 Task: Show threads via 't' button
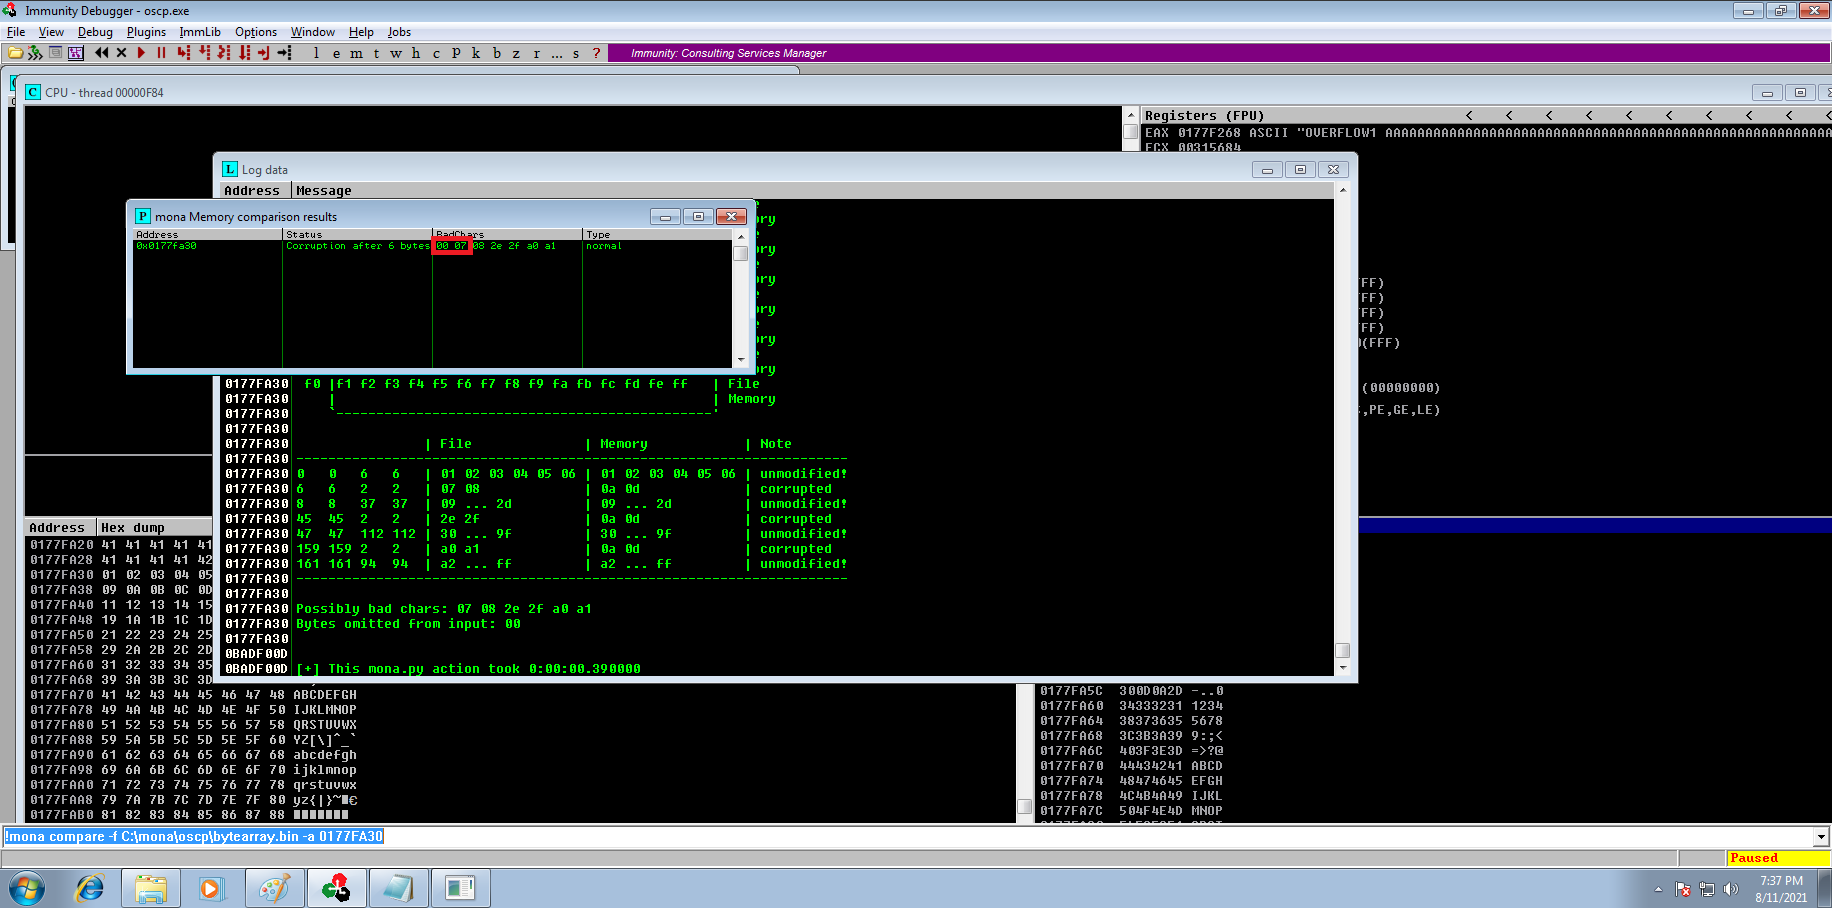(x=376, y=53)
